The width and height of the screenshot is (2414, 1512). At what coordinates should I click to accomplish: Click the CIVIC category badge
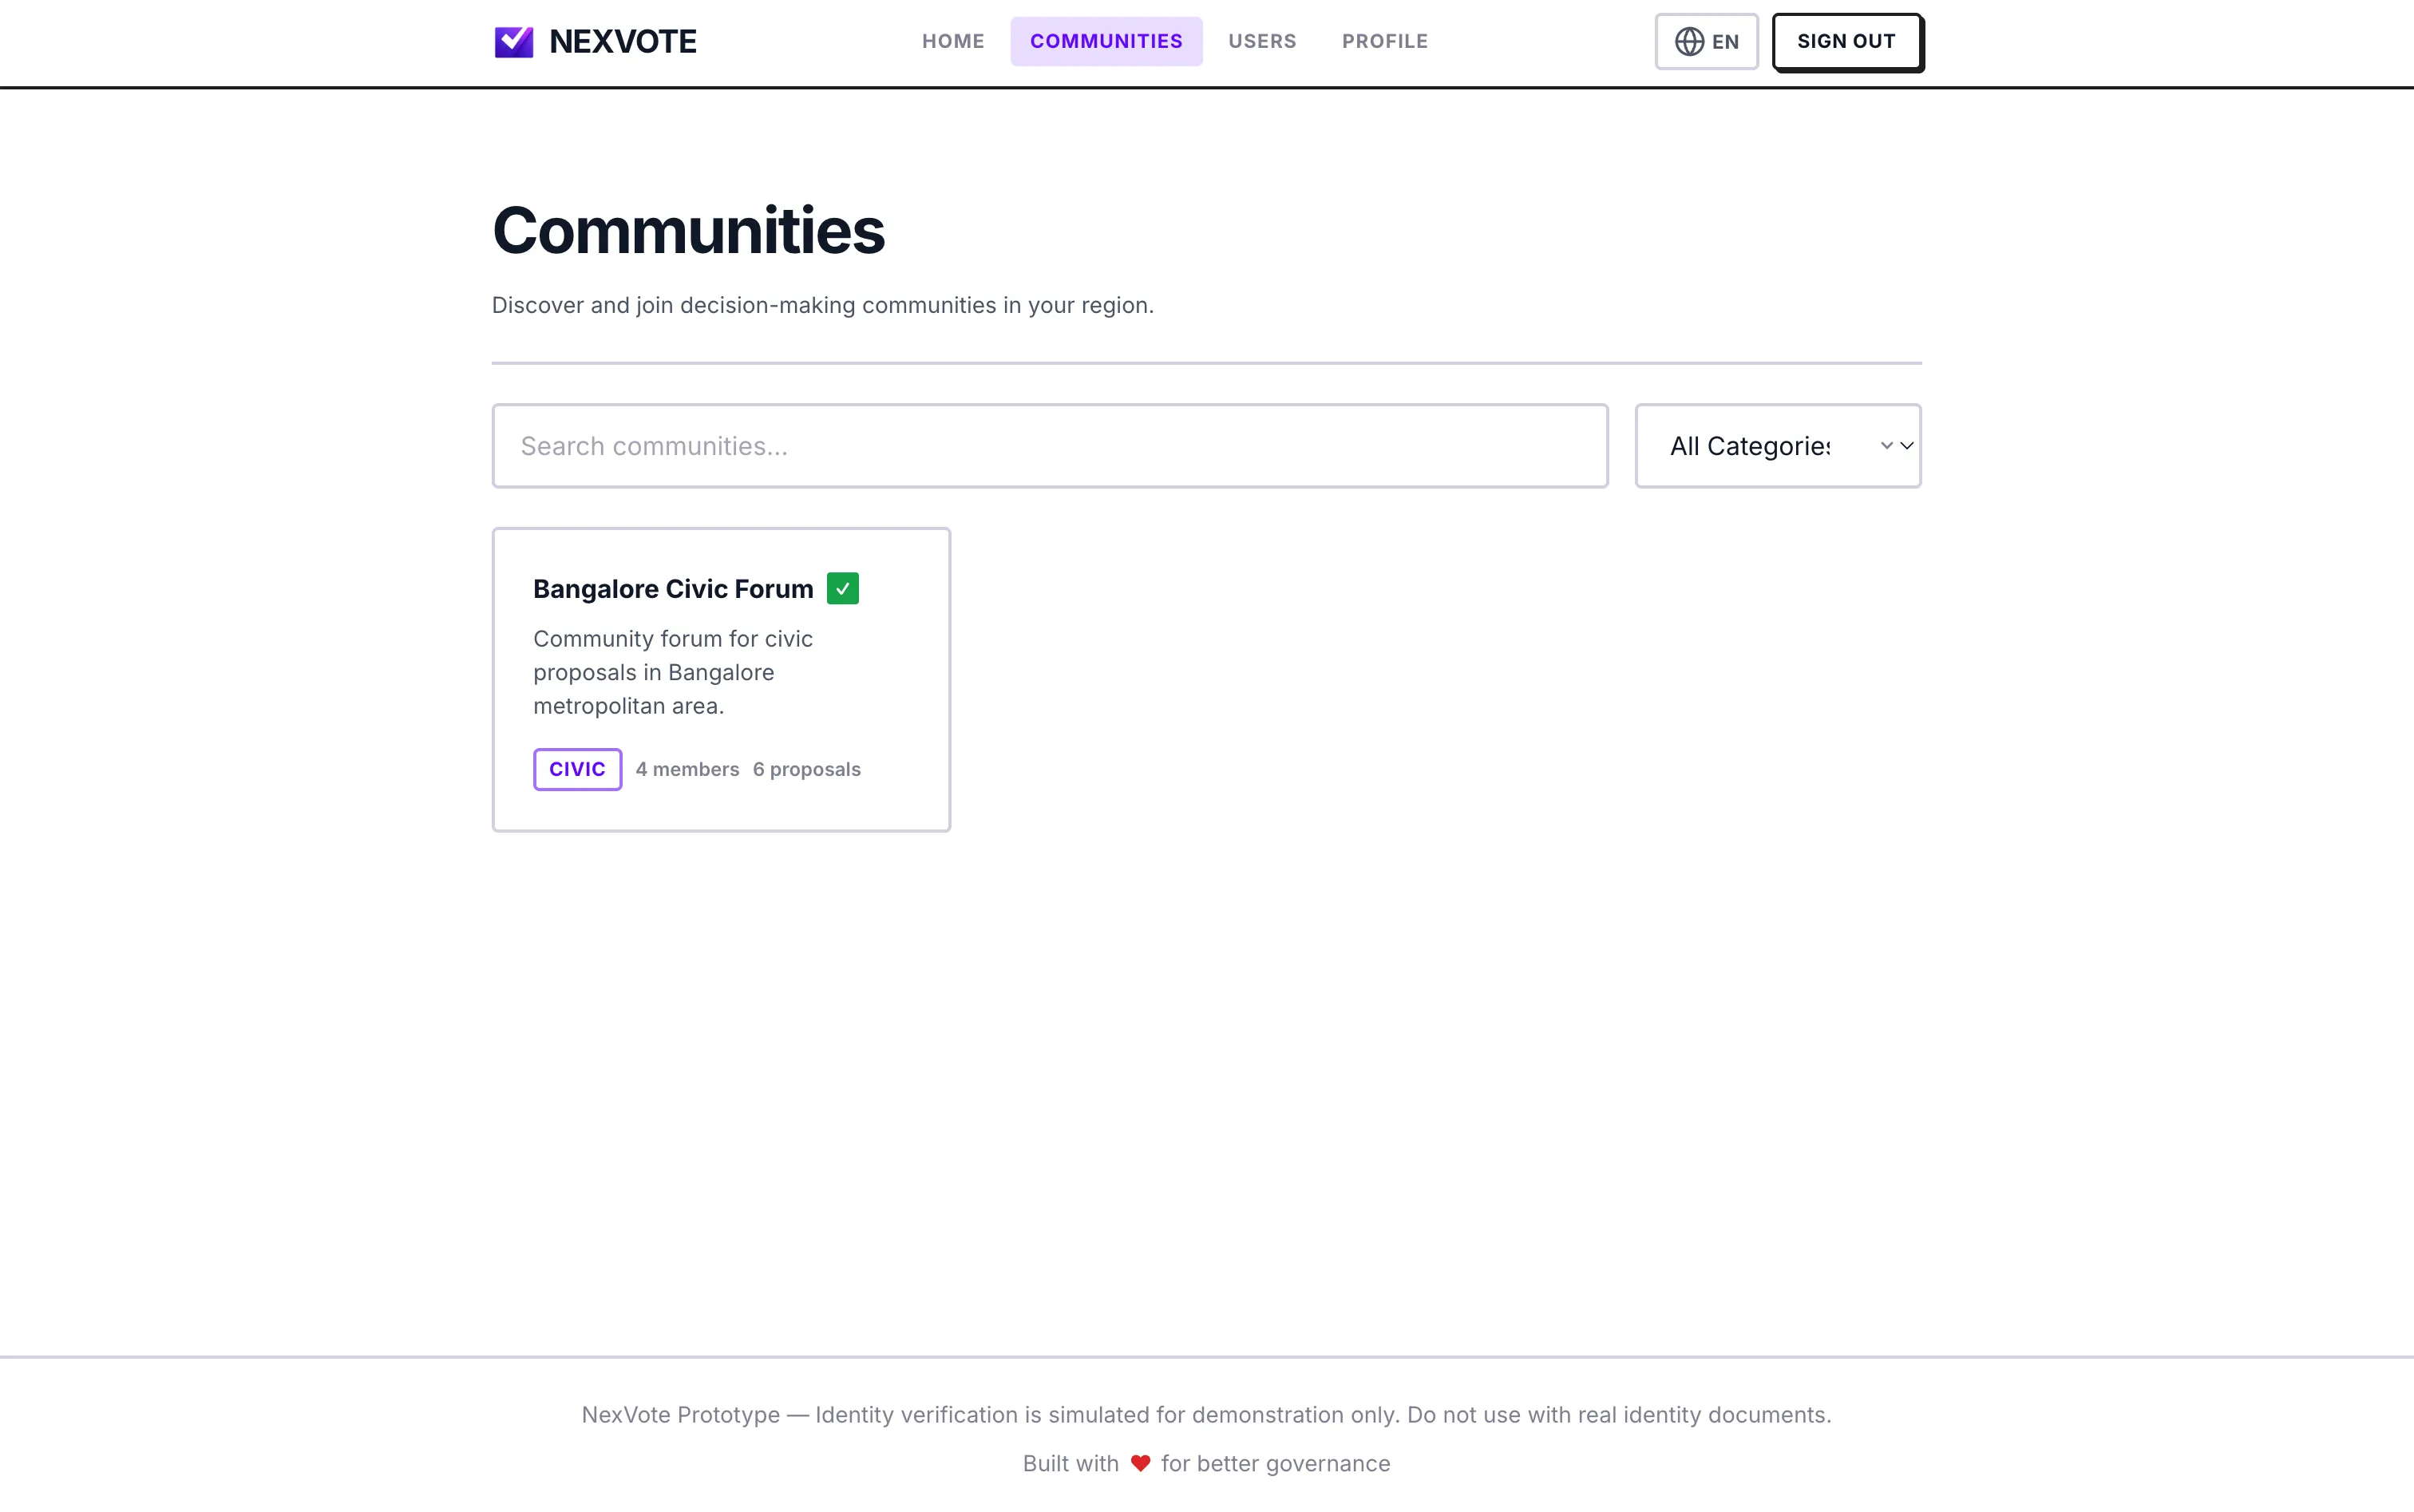577,768
